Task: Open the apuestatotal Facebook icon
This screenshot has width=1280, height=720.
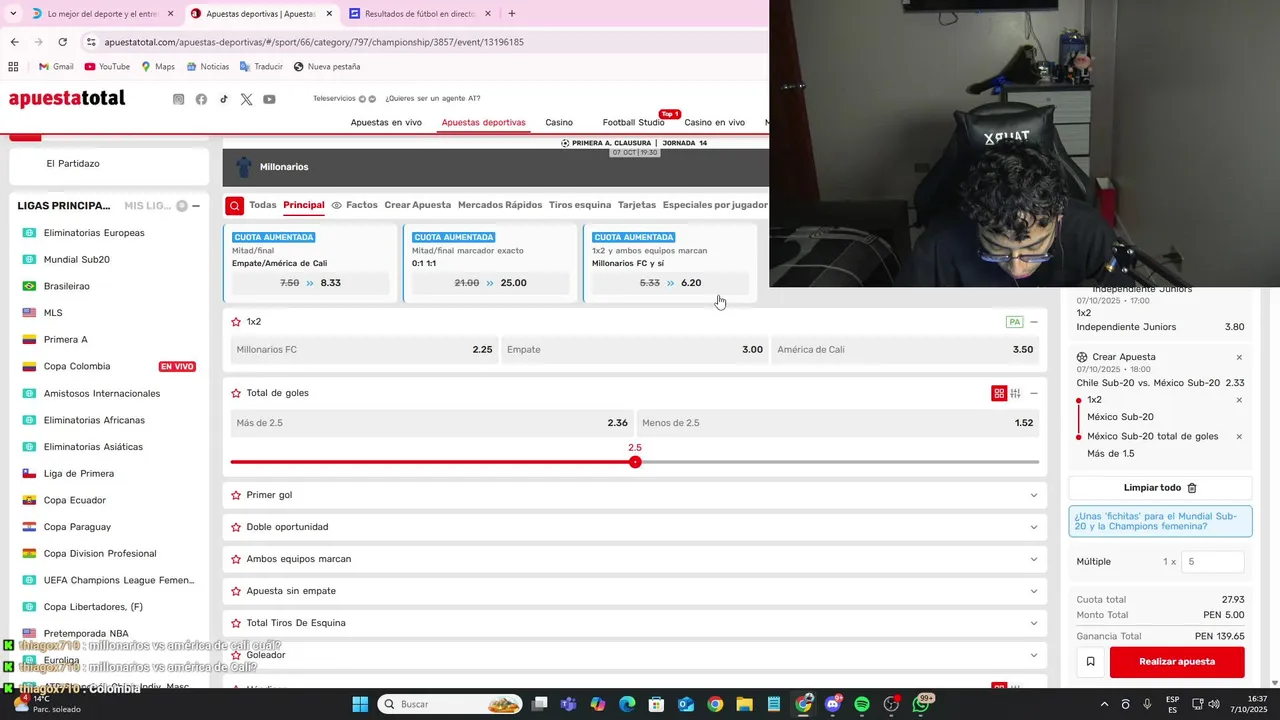Action: (201, 99)
